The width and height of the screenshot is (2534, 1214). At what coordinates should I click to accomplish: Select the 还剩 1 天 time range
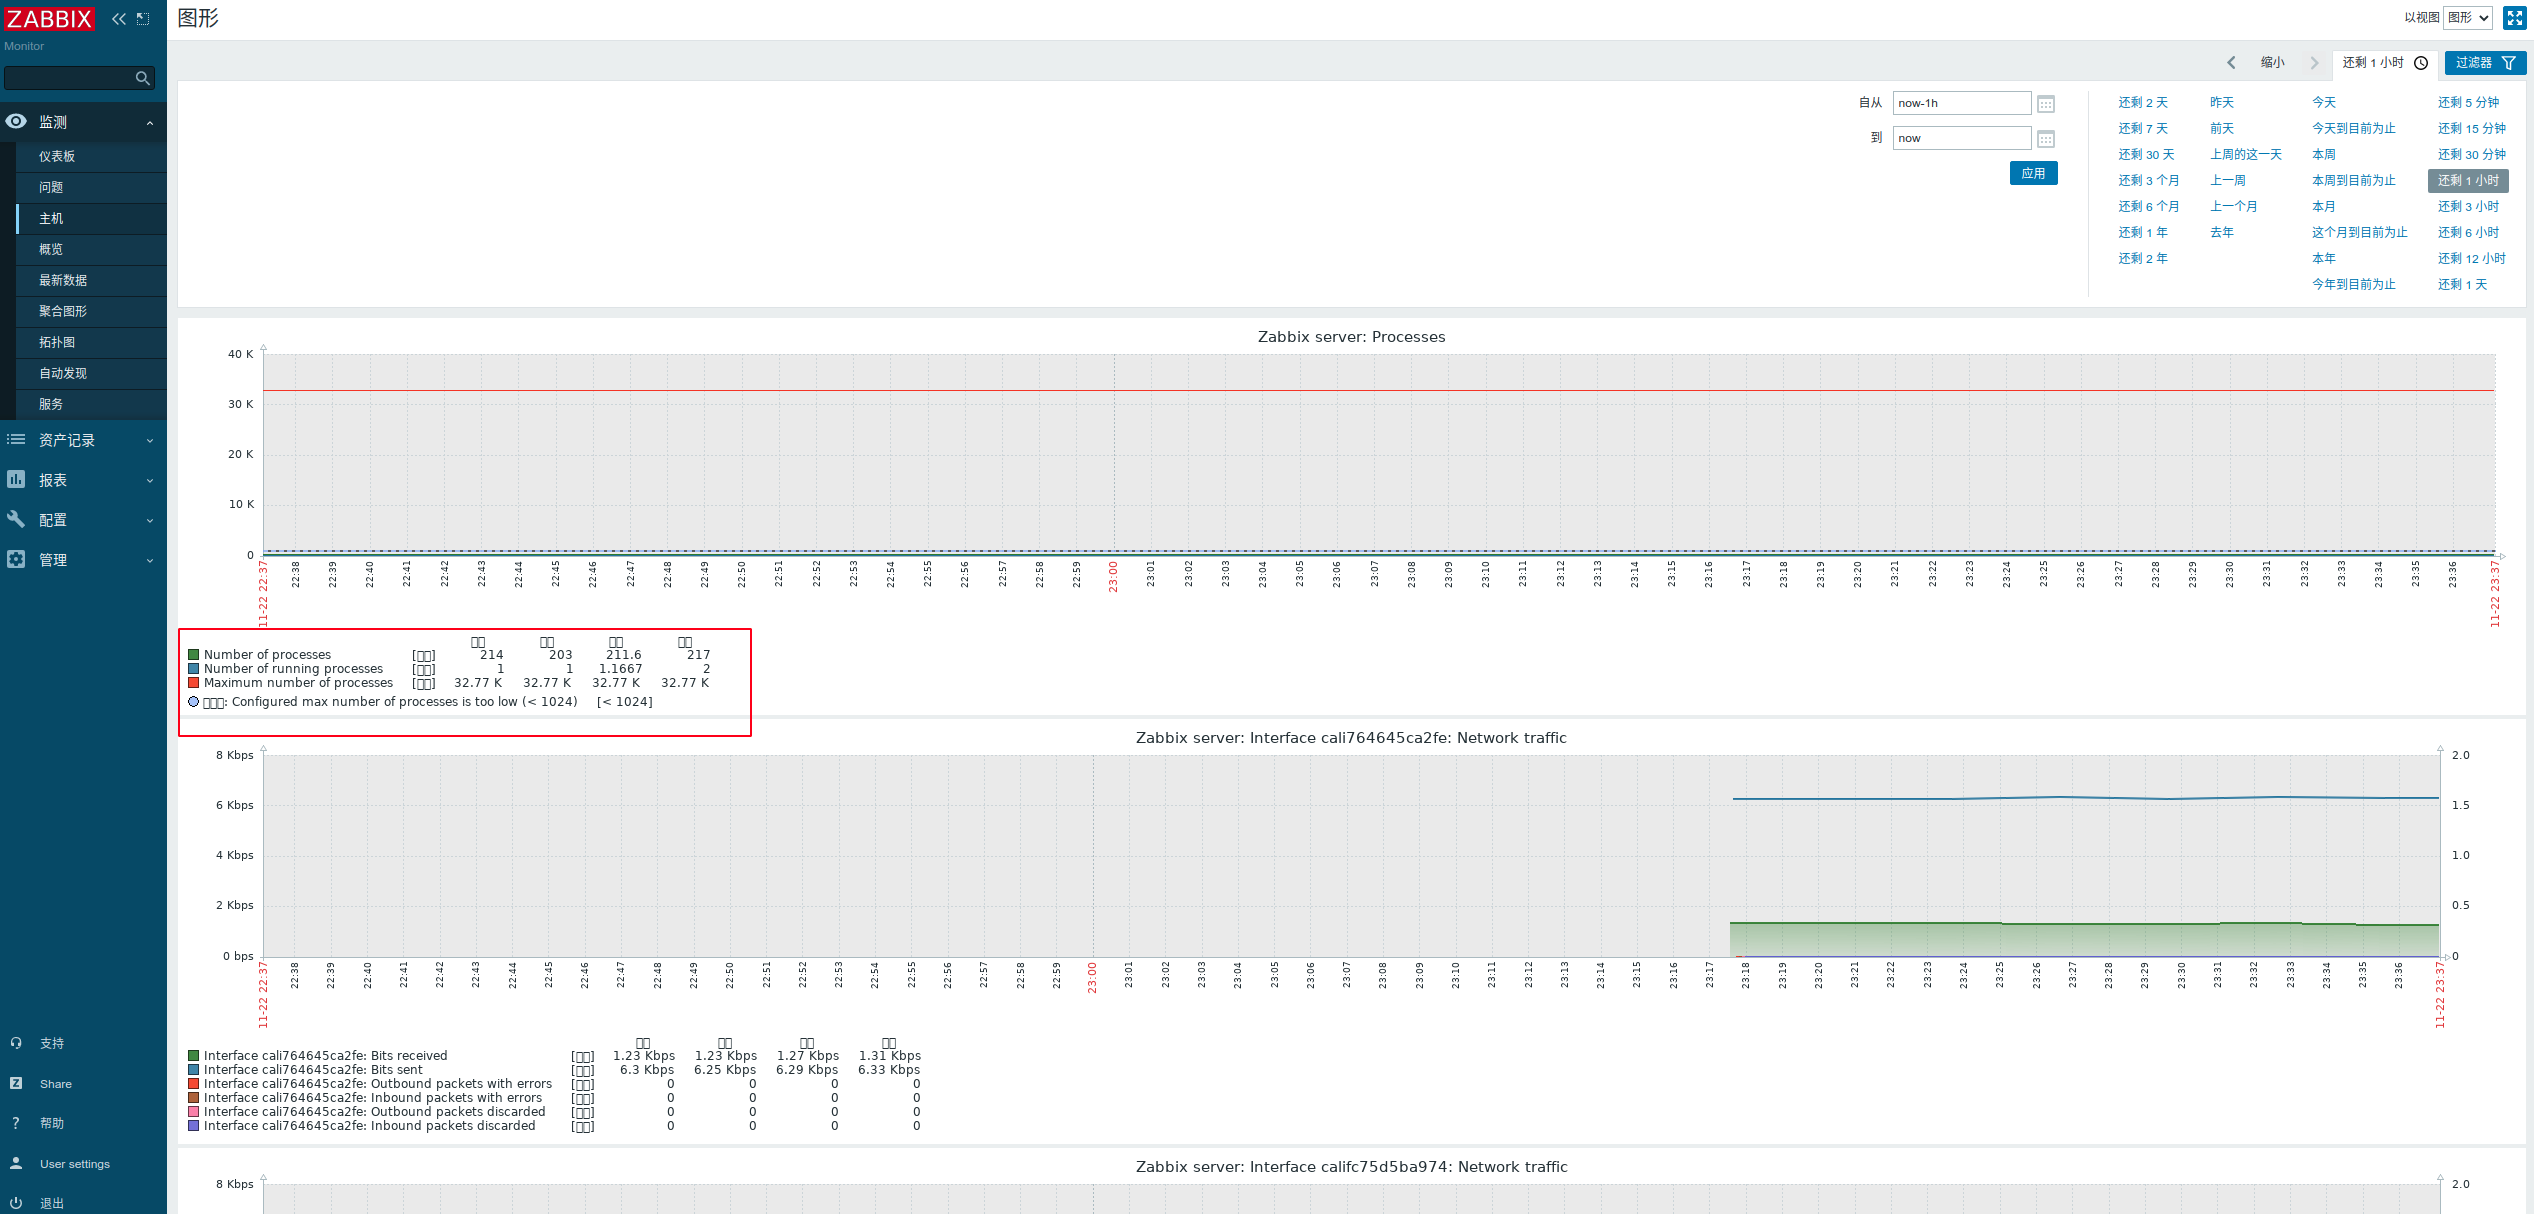click(x=2462, y=285)
